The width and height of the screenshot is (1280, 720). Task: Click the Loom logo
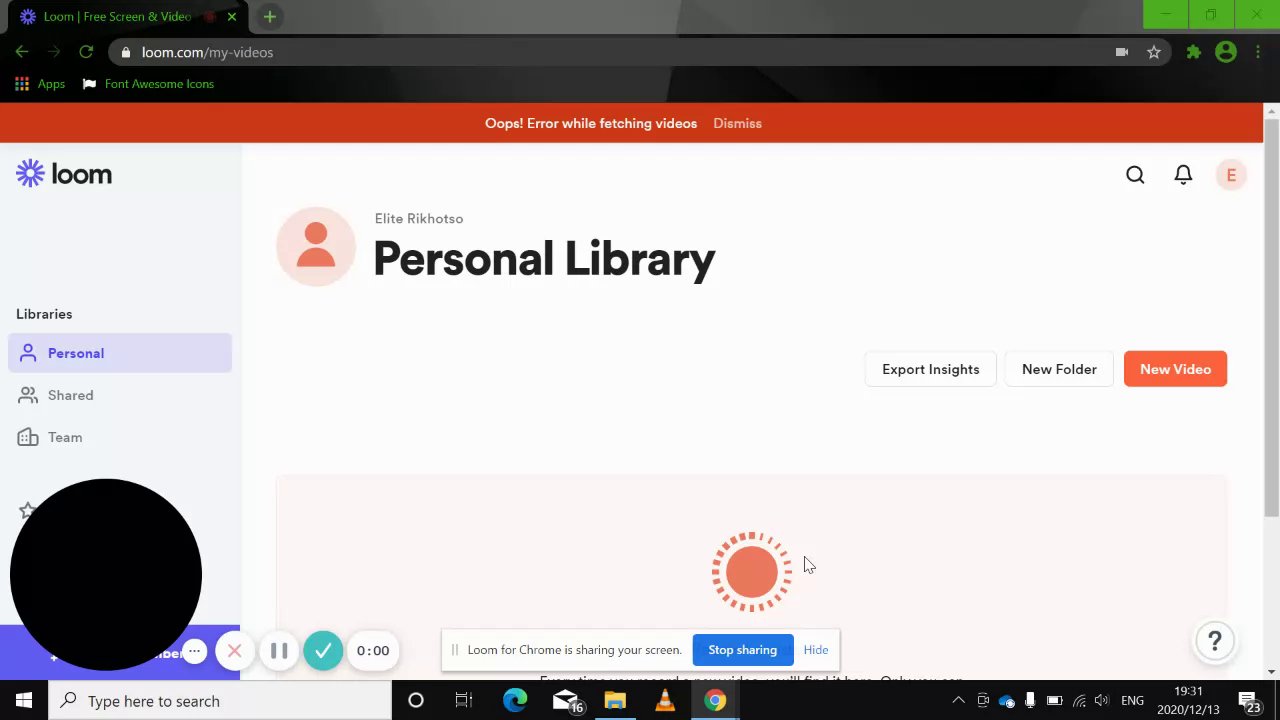coord(64,174)
